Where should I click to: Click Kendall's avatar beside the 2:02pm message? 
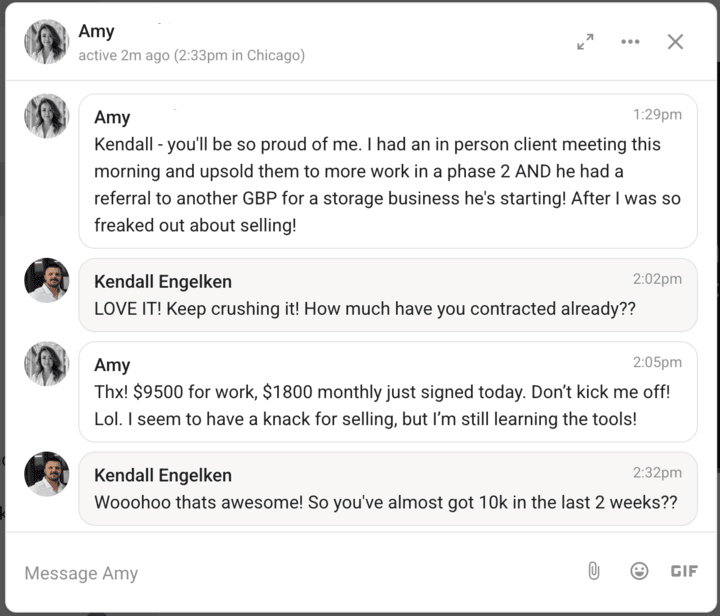pyautogui.click(x=46, y=280)
